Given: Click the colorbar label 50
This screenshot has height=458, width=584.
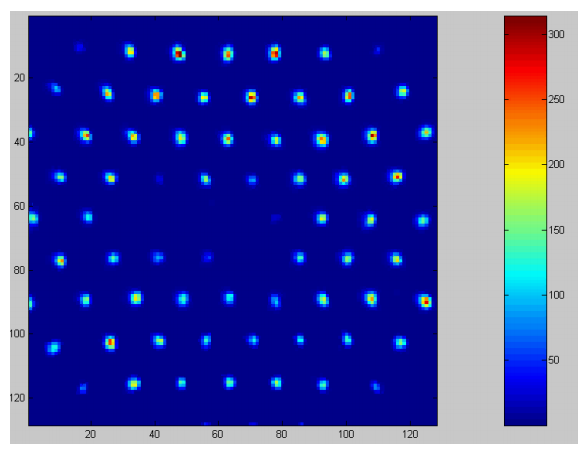Looking at the screenshot, I should tap(554, 360).
